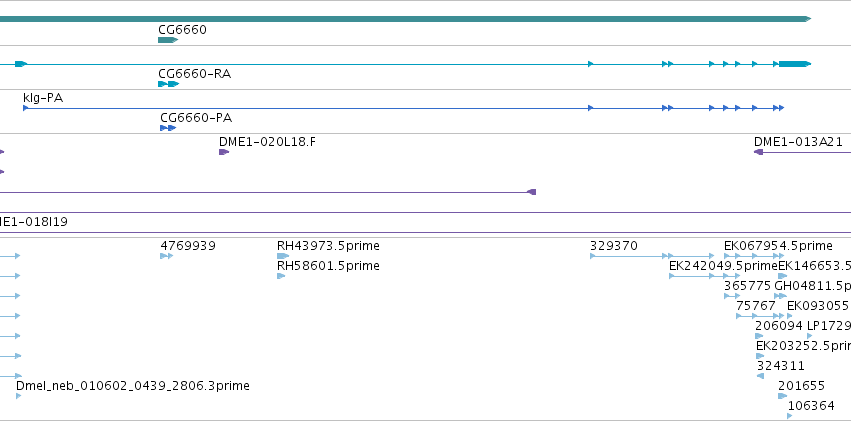
Task: Click the DME1-013A21 label
Action: point(798,142)
